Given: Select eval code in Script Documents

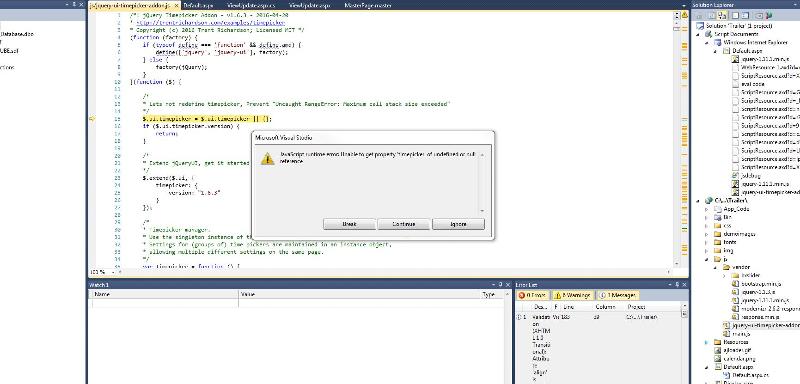Looking at the screenshot, I should coord(752,84).
